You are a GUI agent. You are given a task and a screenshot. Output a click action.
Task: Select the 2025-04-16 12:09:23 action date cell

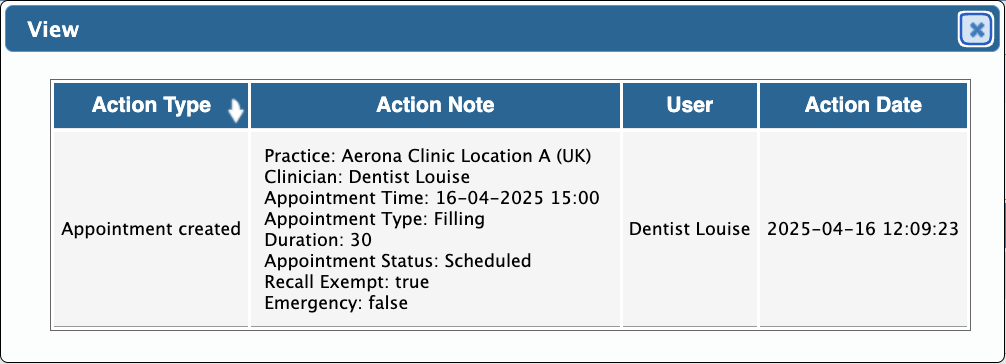[x=863, y=229]
